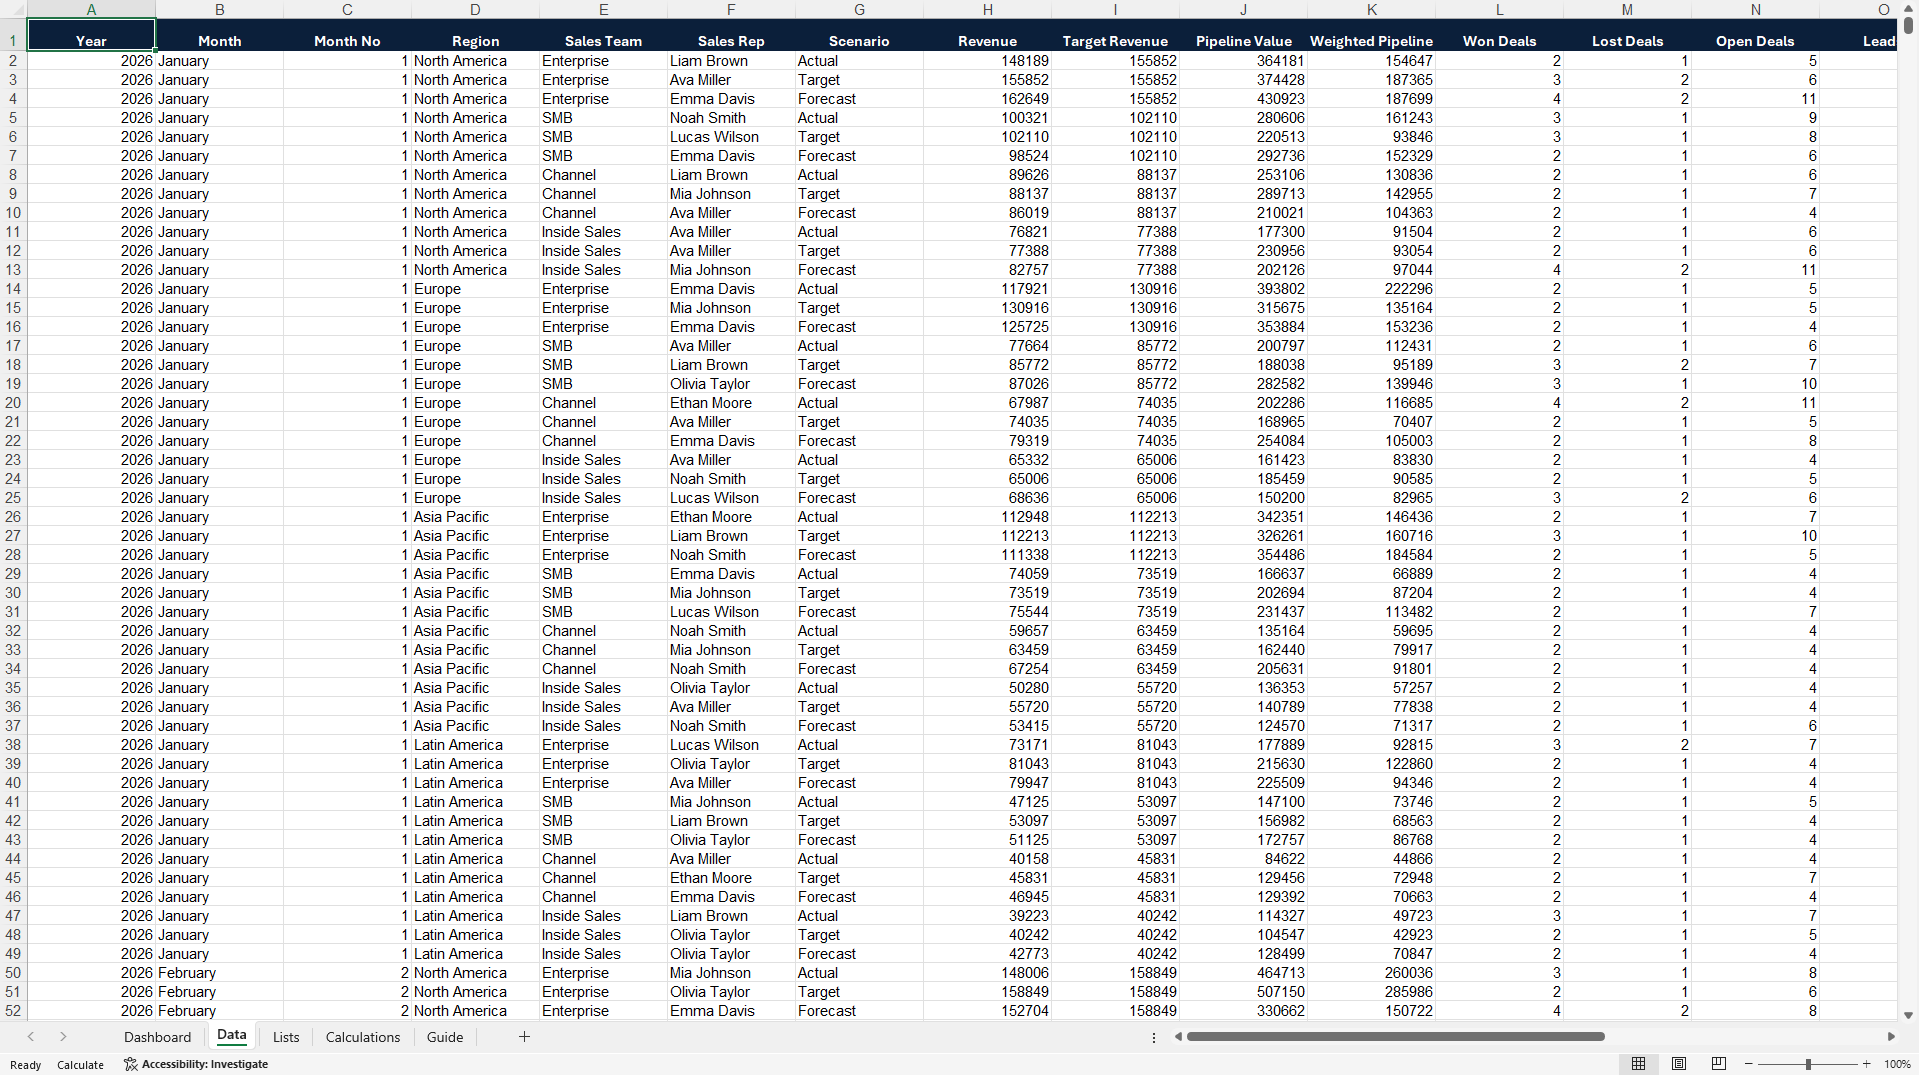Select Olivia Taylor in row 19
This screenshot has width=1919, height=1075.
click(x=731, y=384)
